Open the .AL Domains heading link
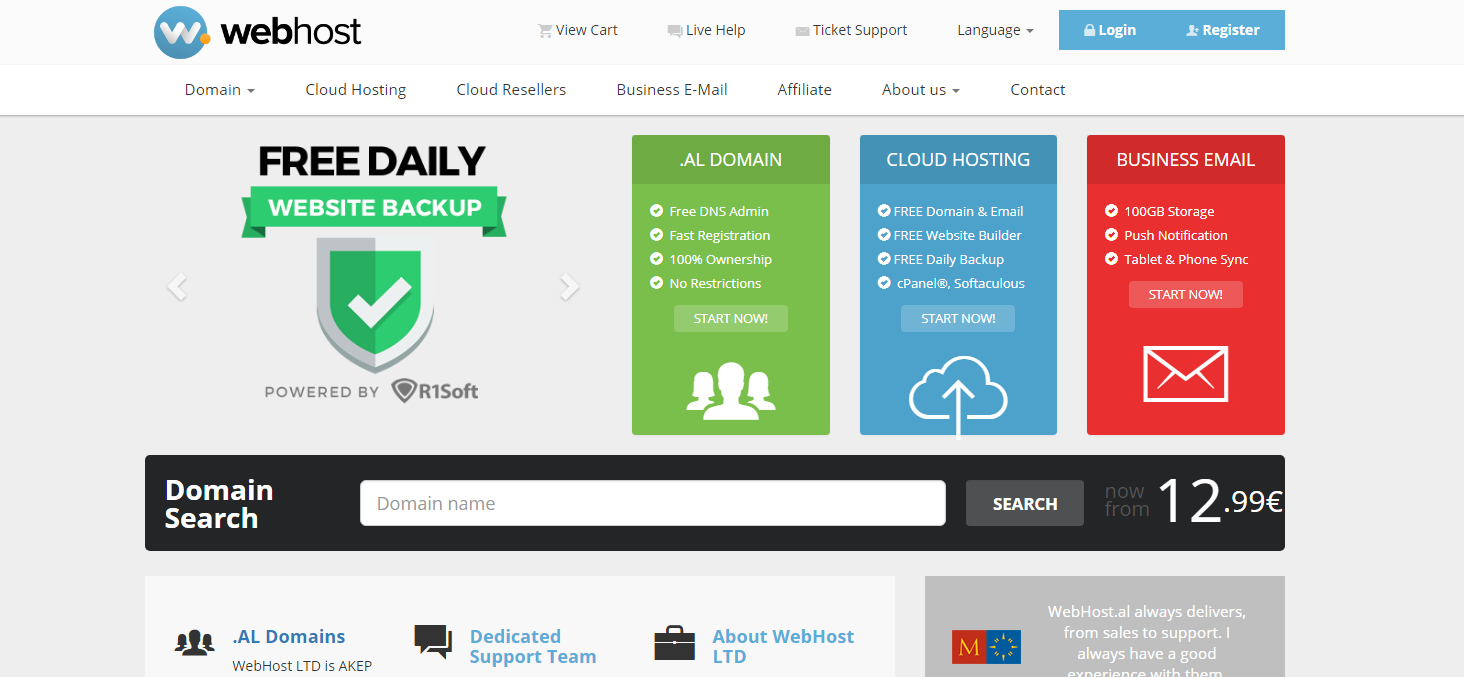Screen dimensions: 1464x677 [x=289, y=637]
